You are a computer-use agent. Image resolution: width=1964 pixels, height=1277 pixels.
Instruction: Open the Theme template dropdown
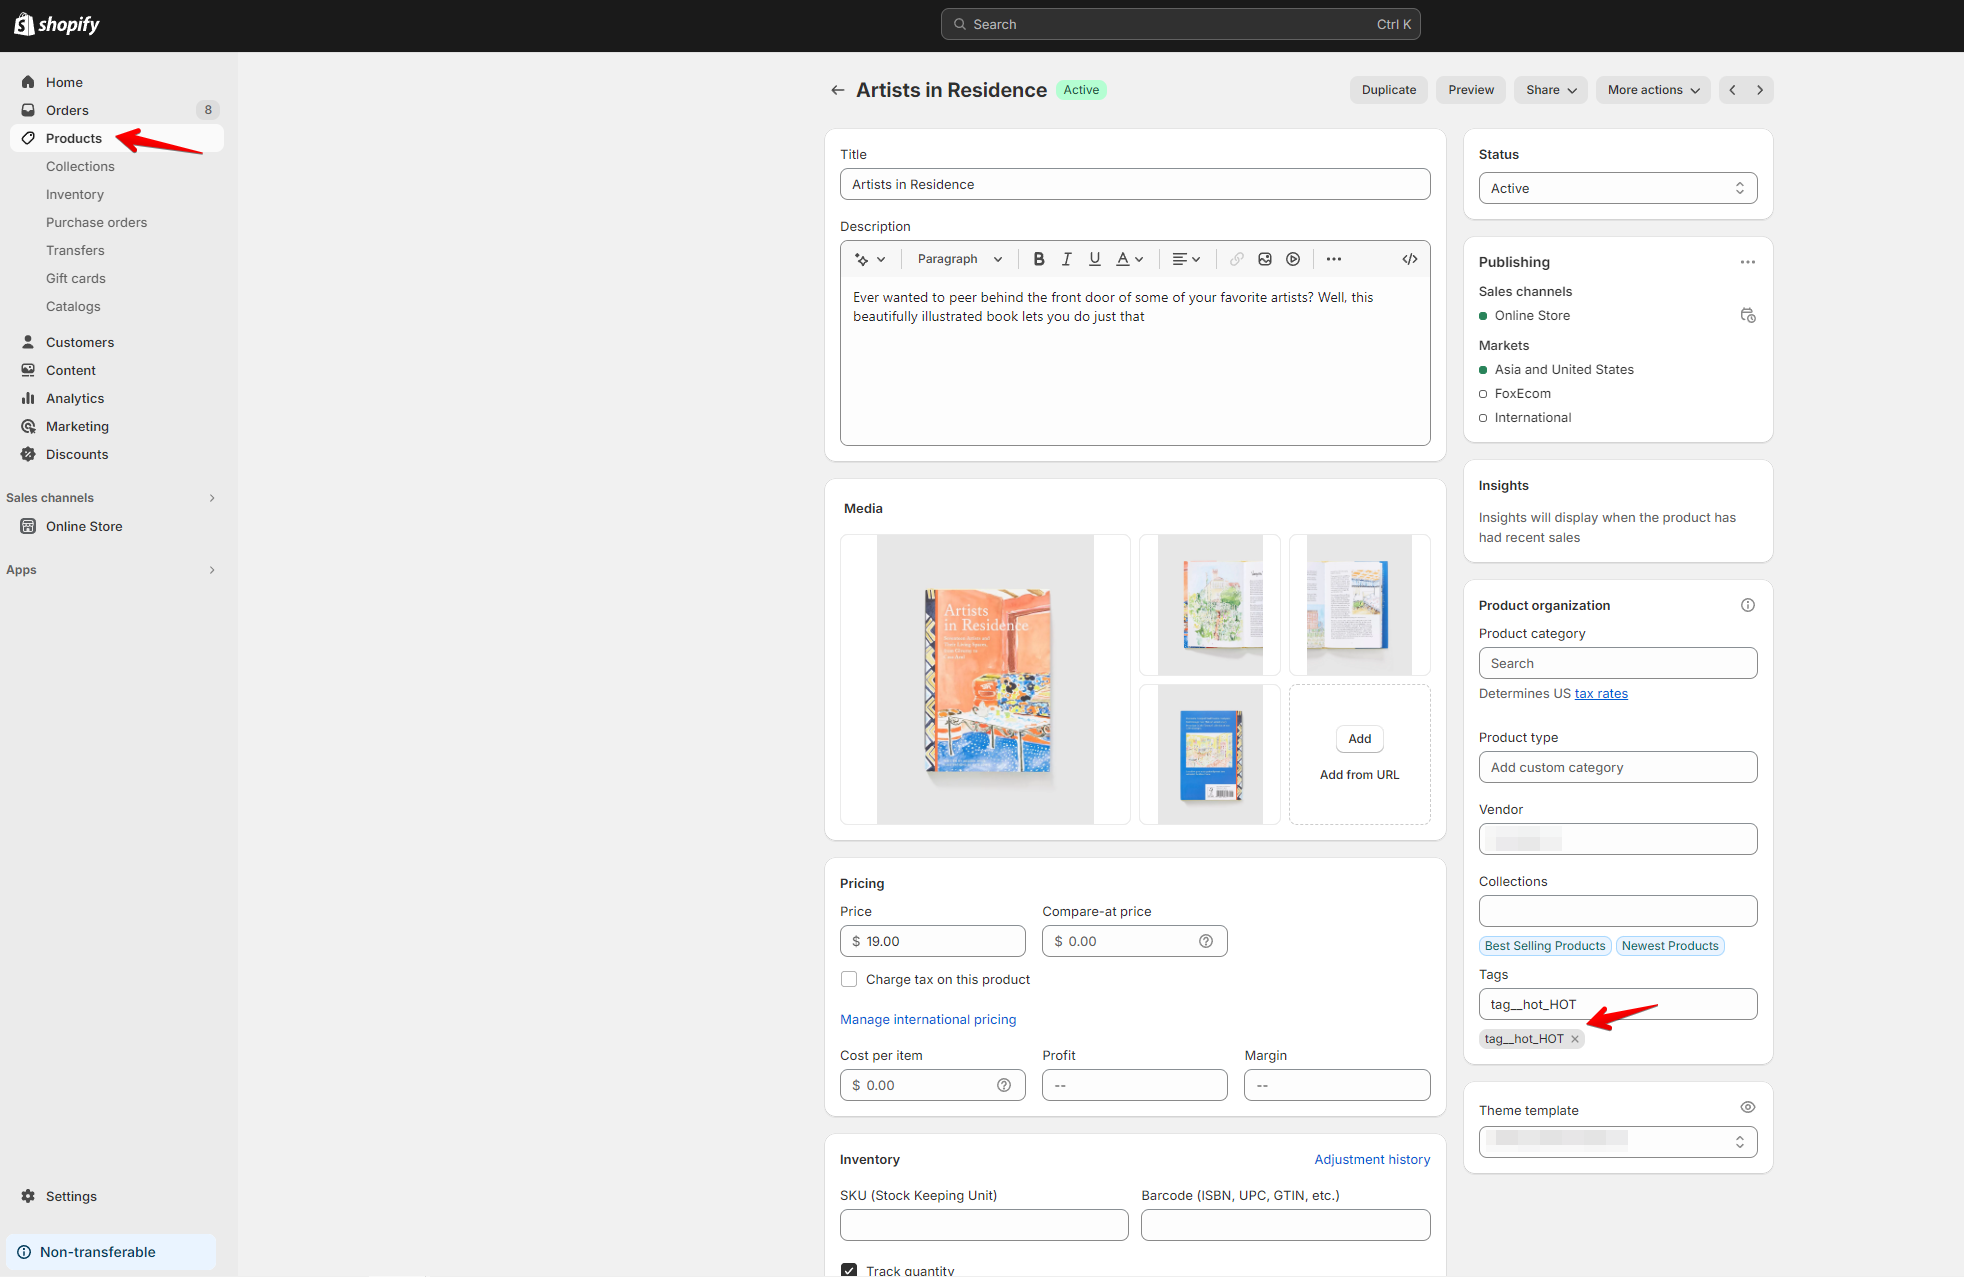(1618, 1142)
